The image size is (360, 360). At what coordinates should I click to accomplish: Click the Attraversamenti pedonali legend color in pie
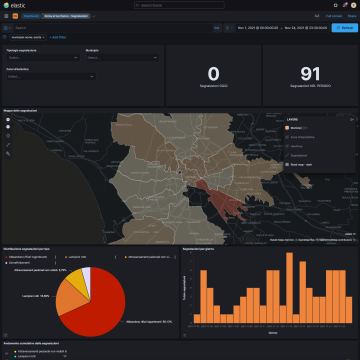[126, 257]
